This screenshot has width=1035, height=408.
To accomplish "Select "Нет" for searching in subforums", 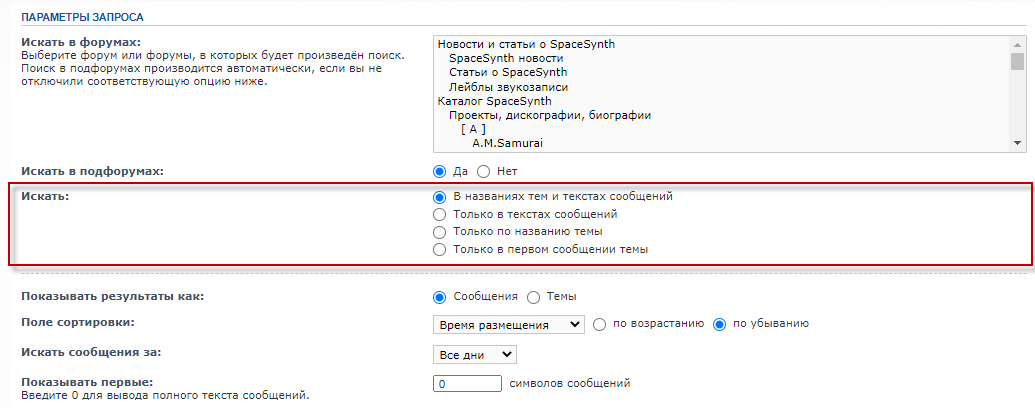I will tap(483, 172).
